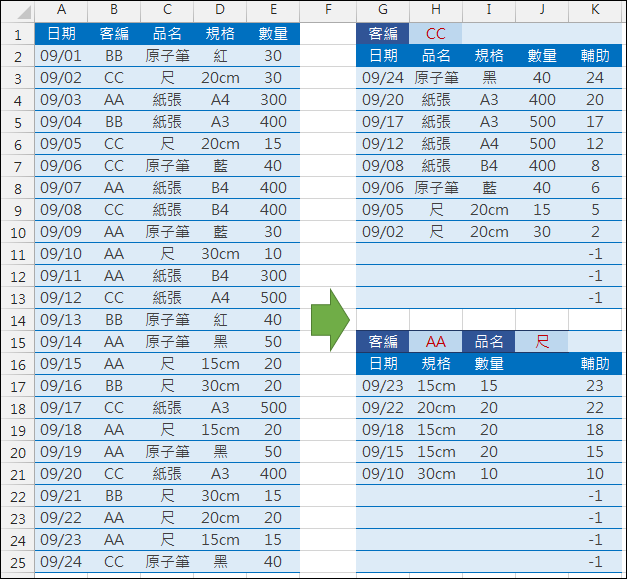Click cell G3 with date 09/24
Screen dimensions: 627x579
[383, 78]
